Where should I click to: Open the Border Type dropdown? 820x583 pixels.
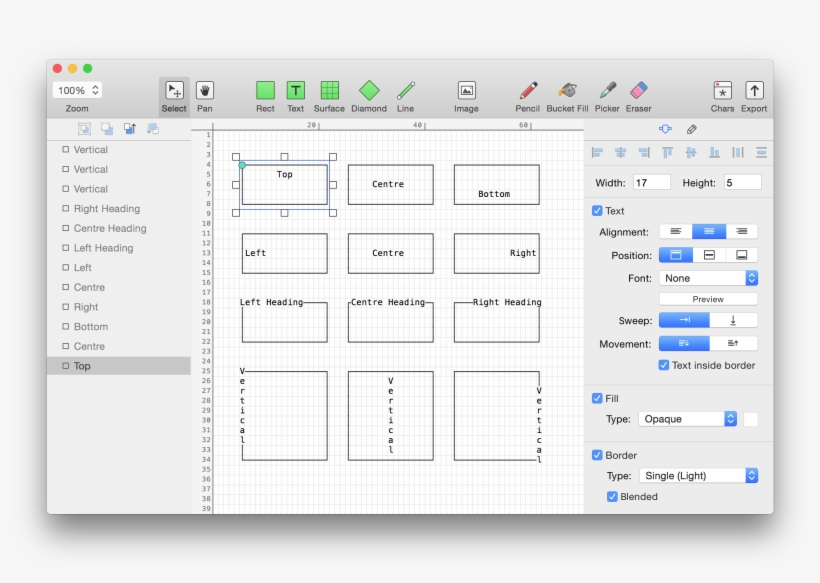click(699, 475)
